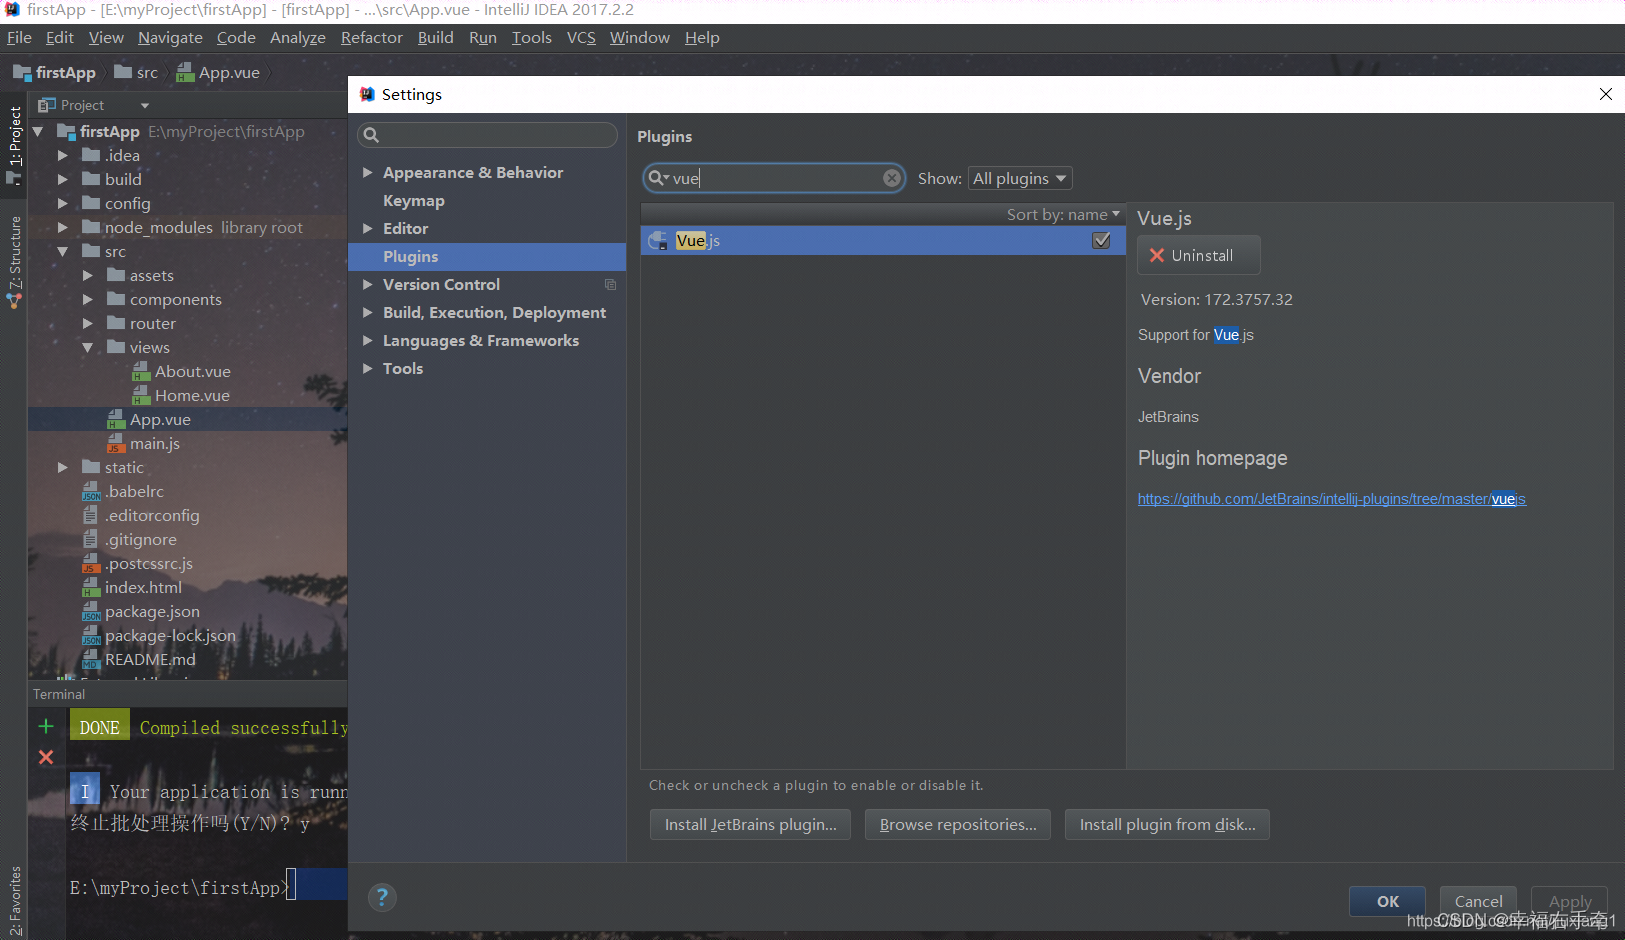Image resolution: width=1625 pixels, height=940 pixels.
Task: Open the help question mark button
Action: coord(382,897)
